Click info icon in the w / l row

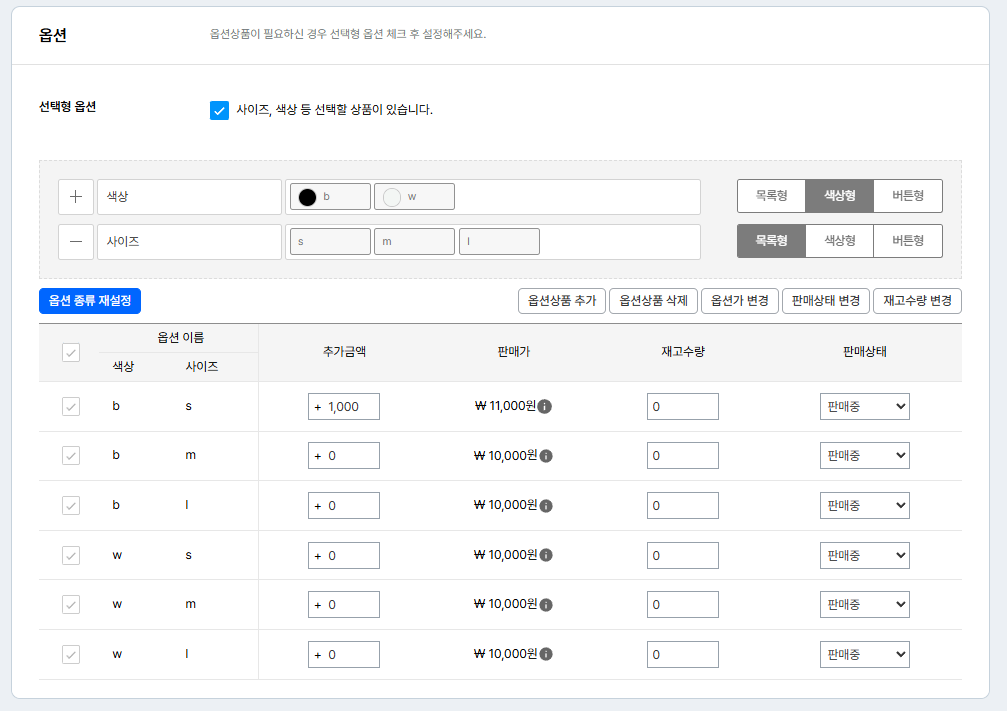point(546,654)
